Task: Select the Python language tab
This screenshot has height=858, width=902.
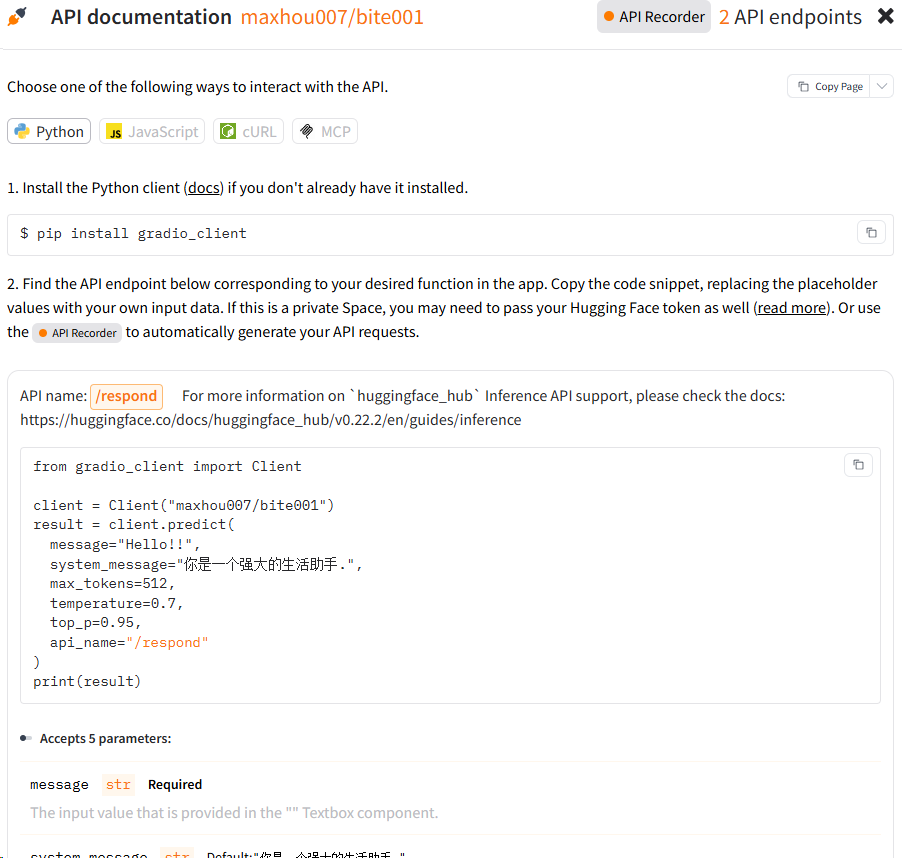Action: [49, 131]
